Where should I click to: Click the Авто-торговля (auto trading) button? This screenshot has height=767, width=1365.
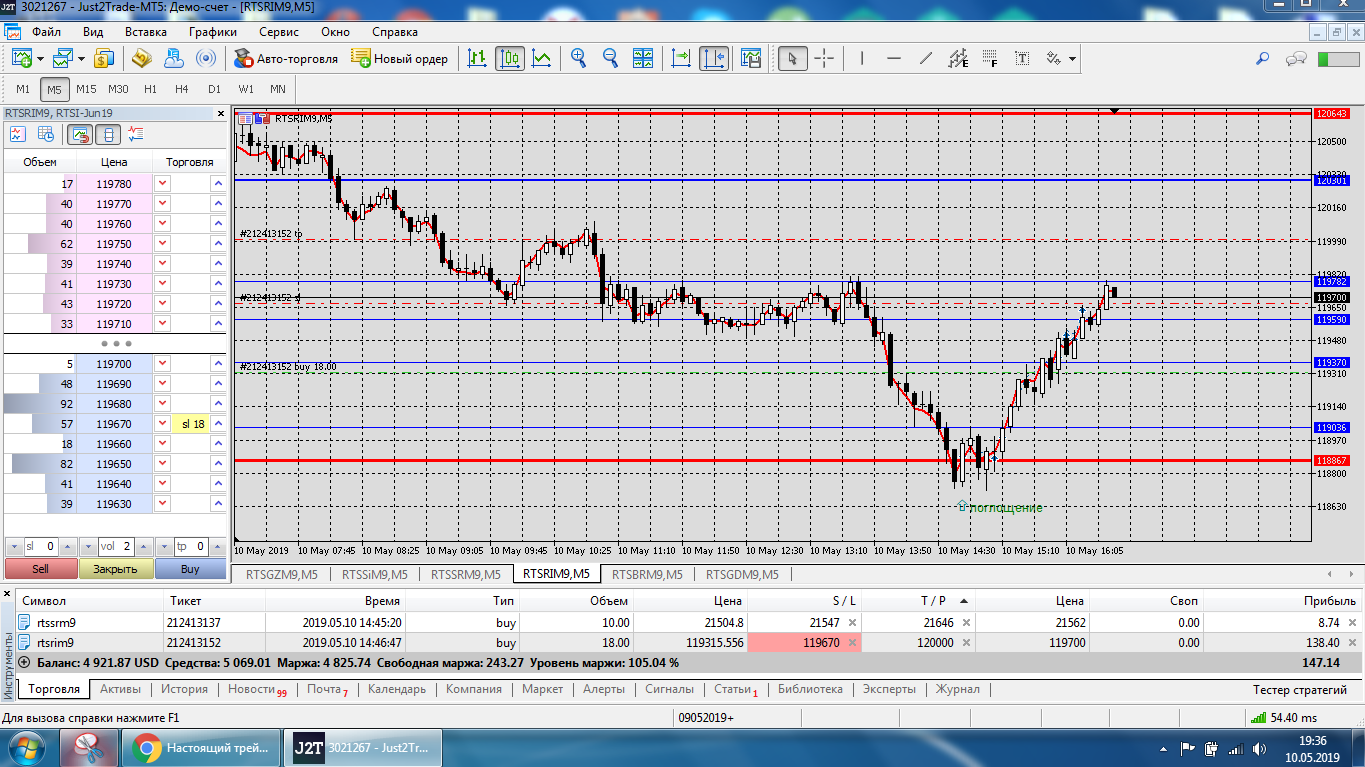286,59
